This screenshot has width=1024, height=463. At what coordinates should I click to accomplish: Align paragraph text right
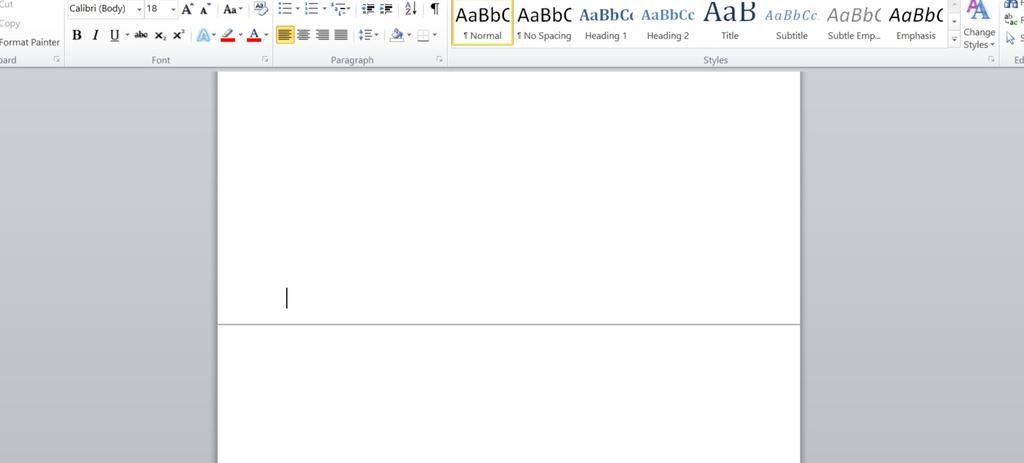[x=322, y=35]
